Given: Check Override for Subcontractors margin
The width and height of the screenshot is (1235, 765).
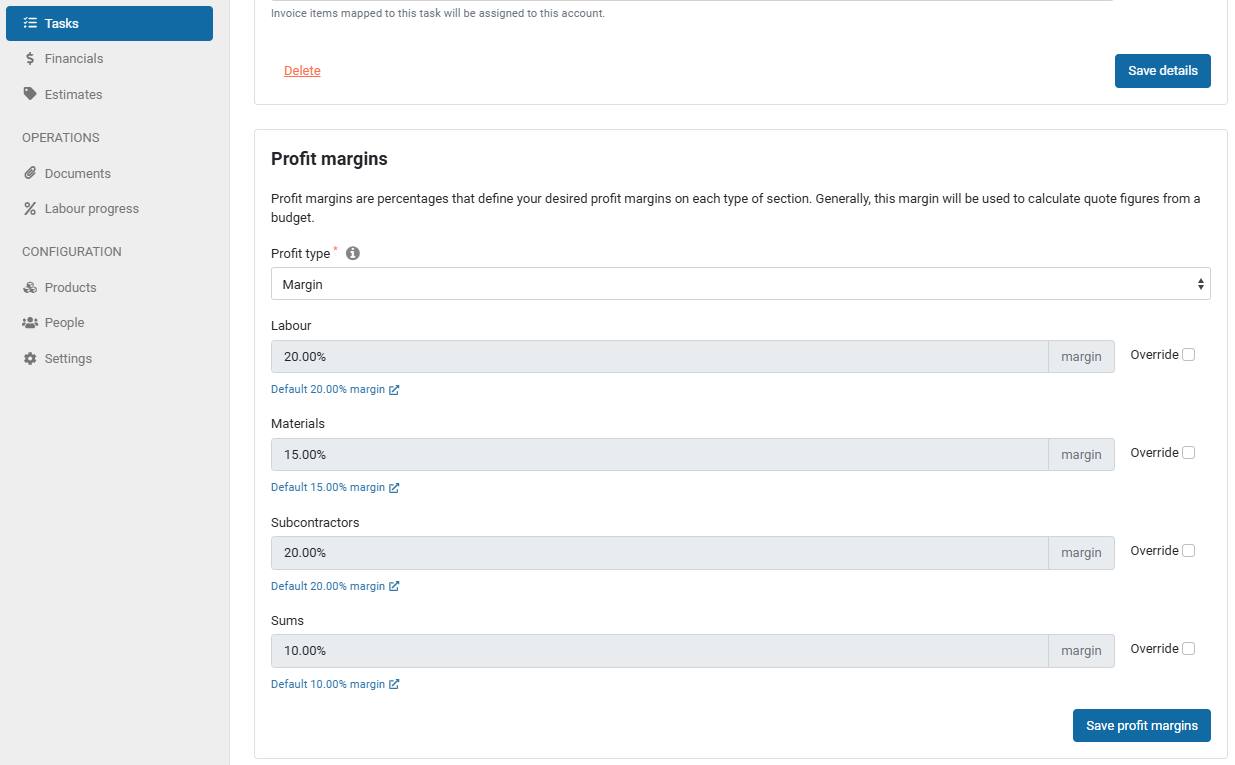Looking at the screenshot, I should 1188,551.
